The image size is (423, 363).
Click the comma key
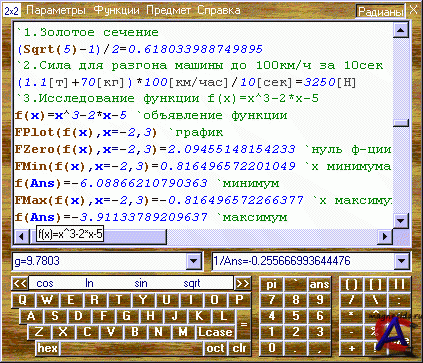coord(319,348)
